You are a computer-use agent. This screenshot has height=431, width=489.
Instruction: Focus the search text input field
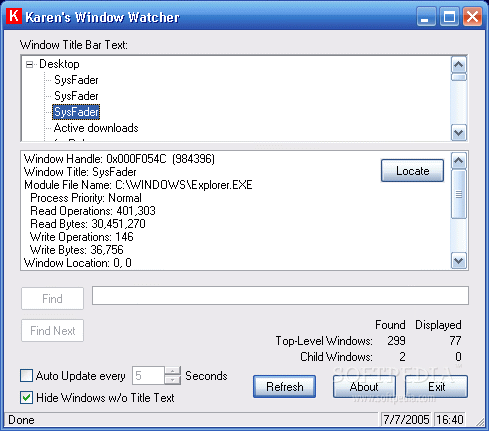pos(280,295)
